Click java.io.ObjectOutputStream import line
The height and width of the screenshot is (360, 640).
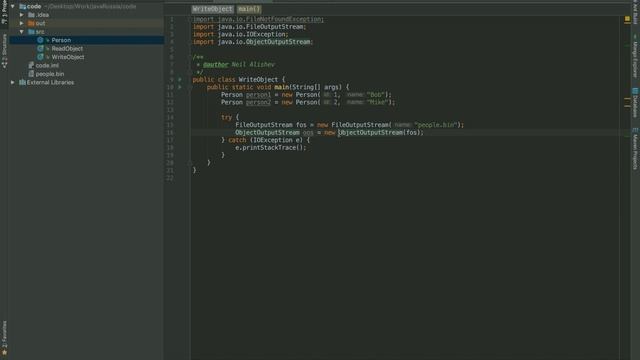coord(253,42)
